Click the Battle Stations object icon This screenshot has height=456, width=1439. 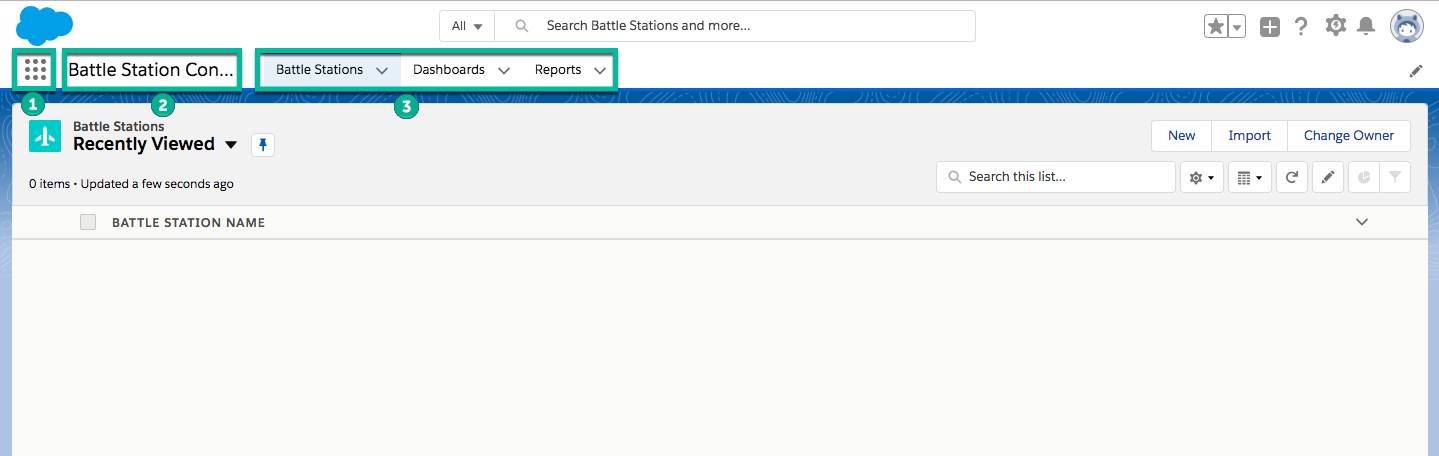pyautogui.click(x=45, y=135)
